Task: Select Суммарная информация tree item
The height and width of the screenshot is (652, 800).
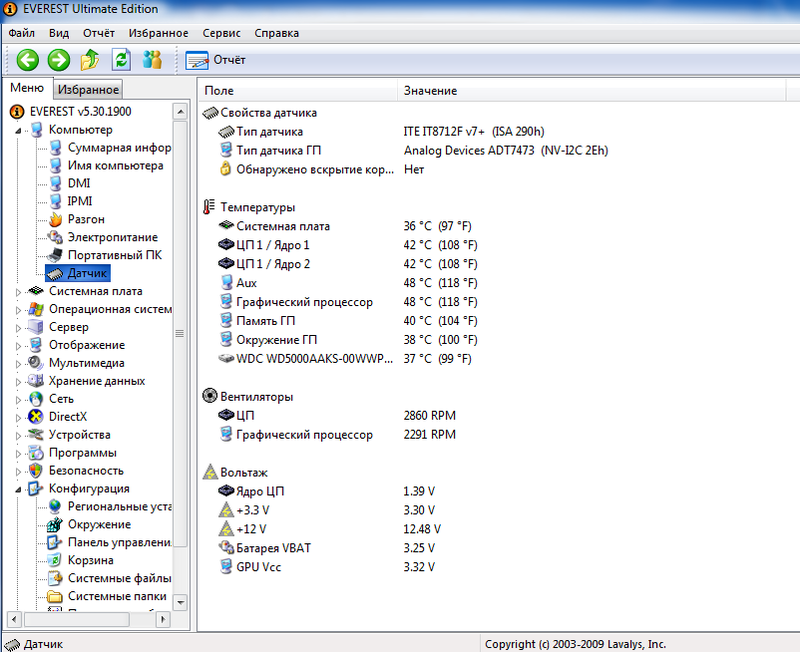Action: click(119, 147)
